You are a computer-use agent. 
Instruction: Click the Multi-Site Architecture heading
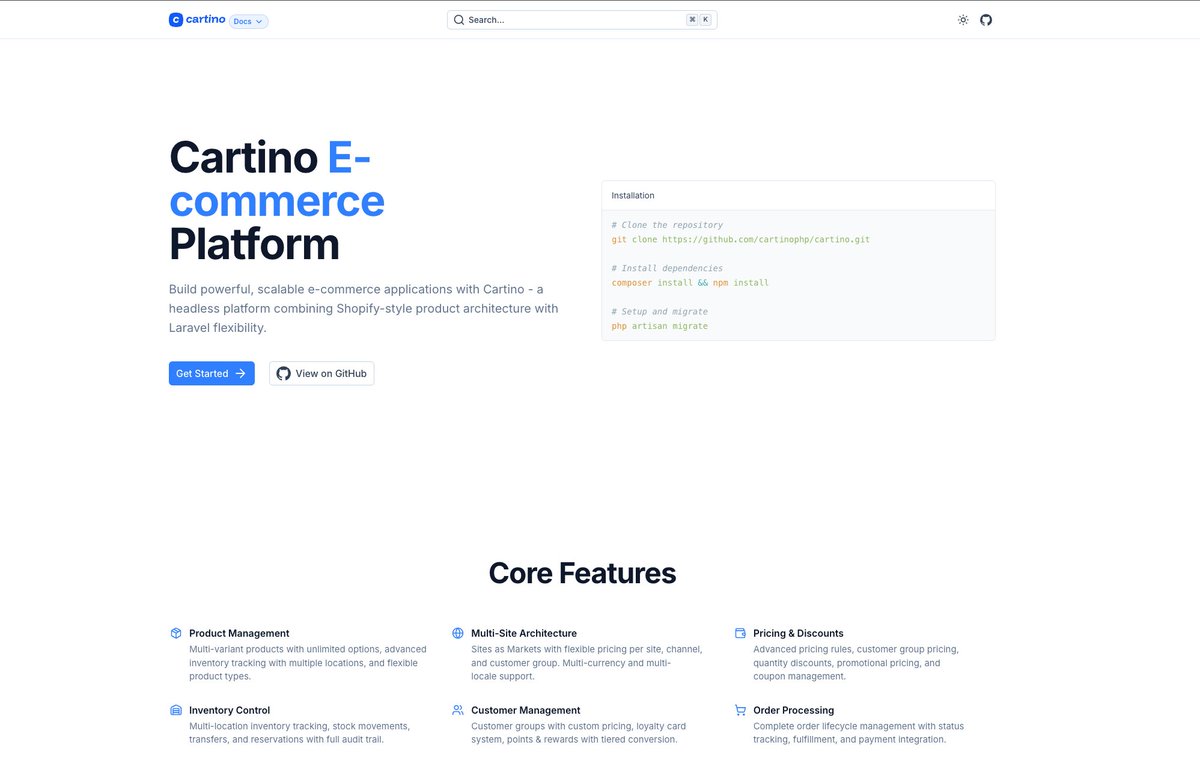pos(524,633)
